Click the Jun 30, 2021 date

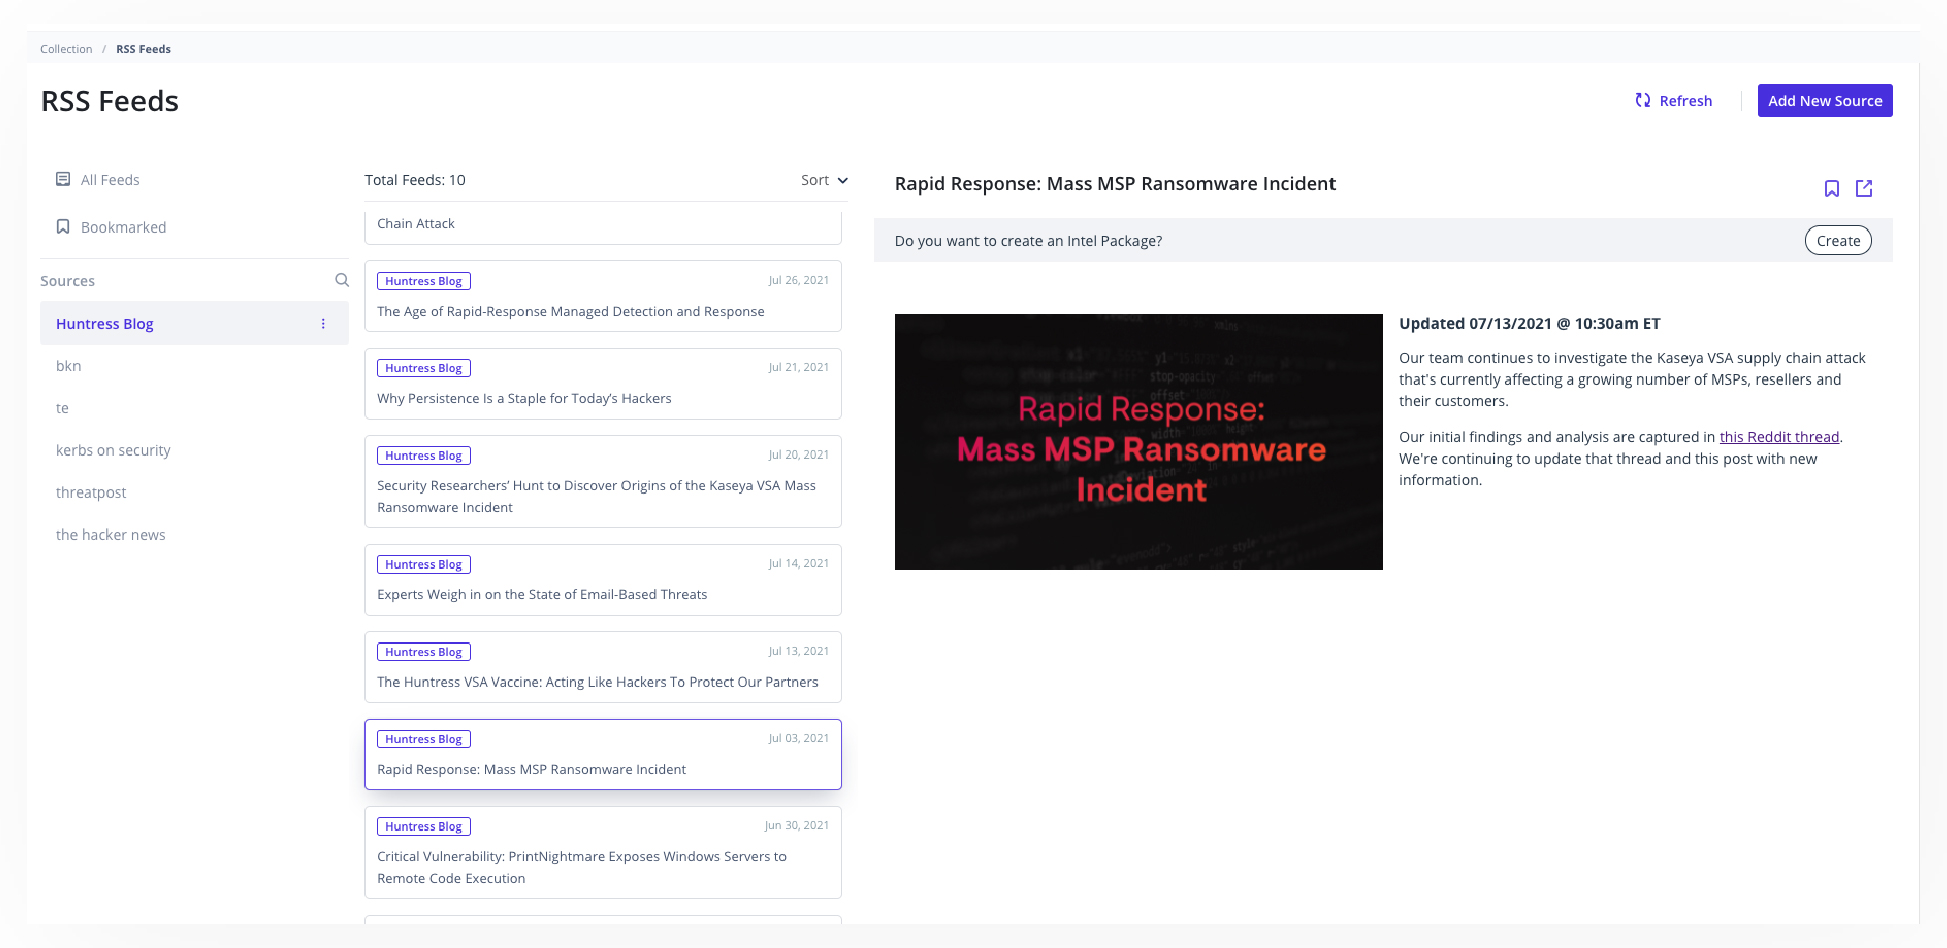tap(797, 825)
